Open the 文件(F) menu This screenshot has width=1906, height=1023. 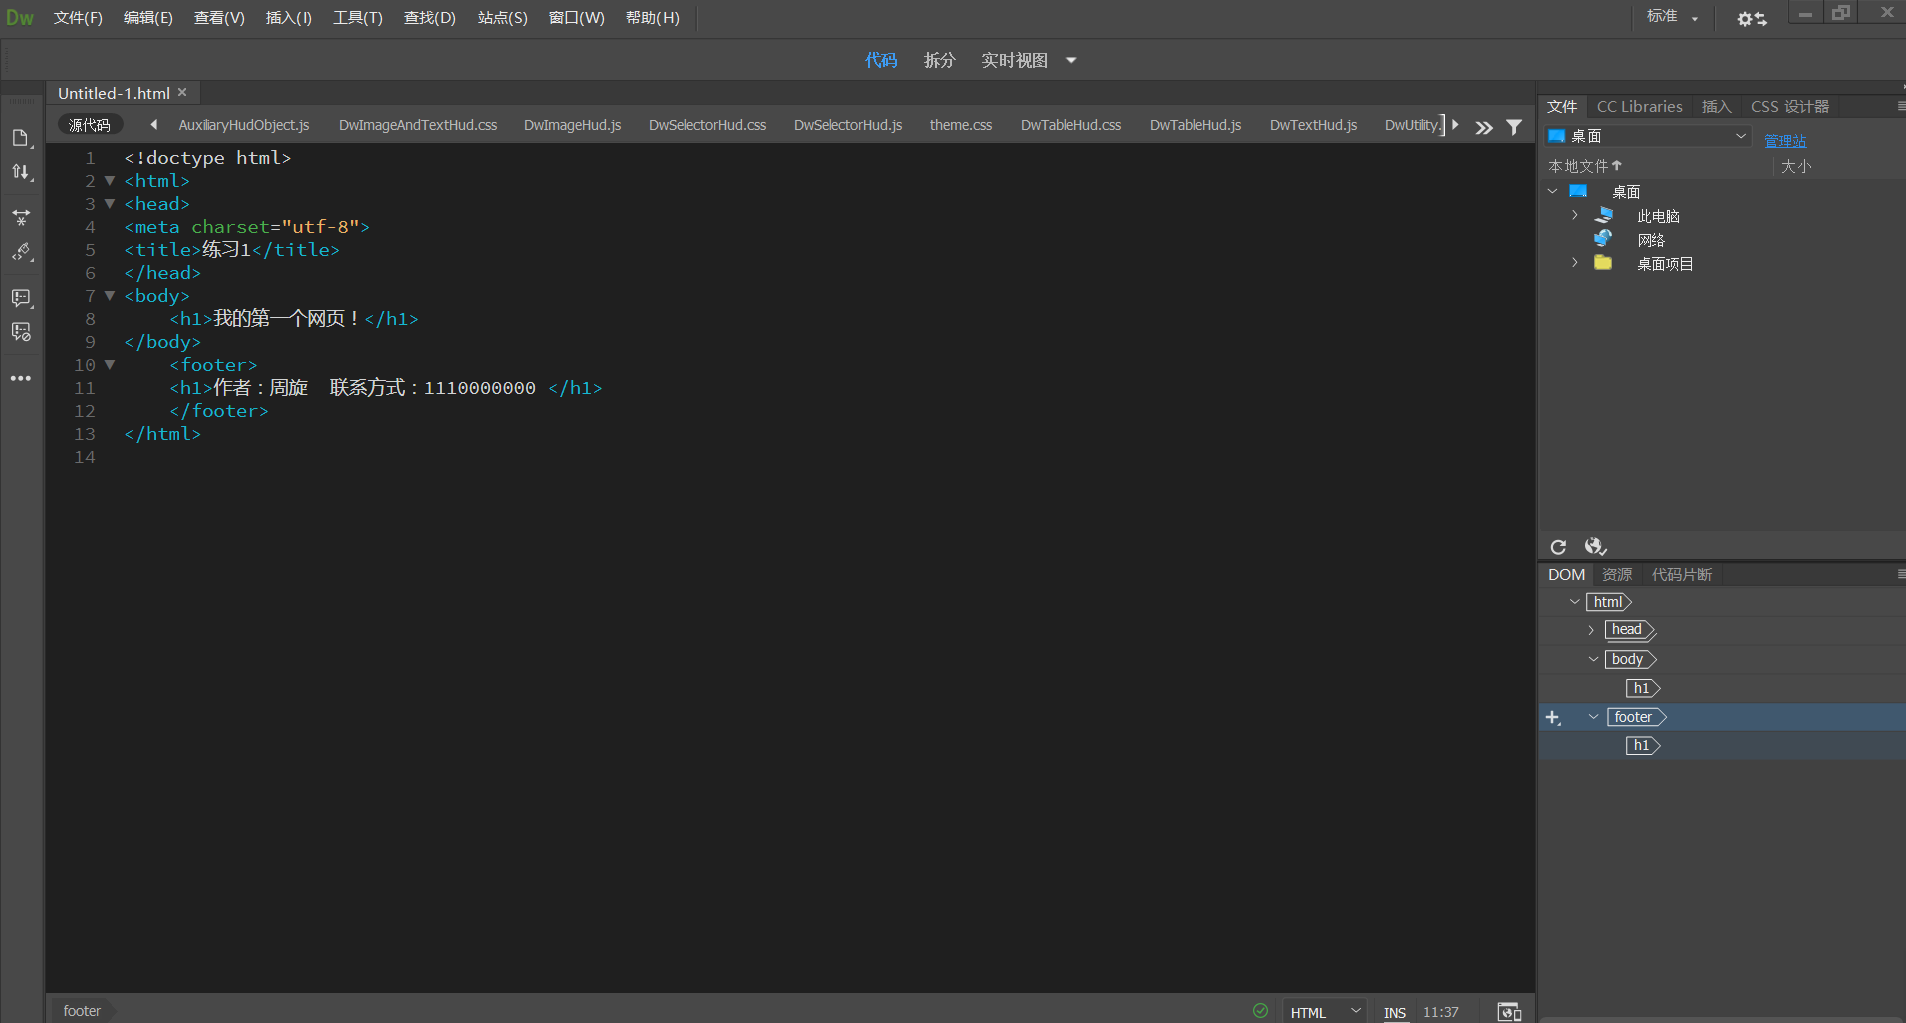pyautogui.click(x=78, y=18)
